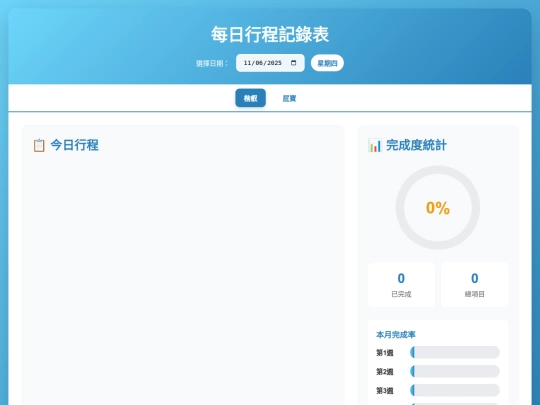The image size is (540, 405).
Task: Click the 第3週 progress bar
Action: (x=455, y=390)
